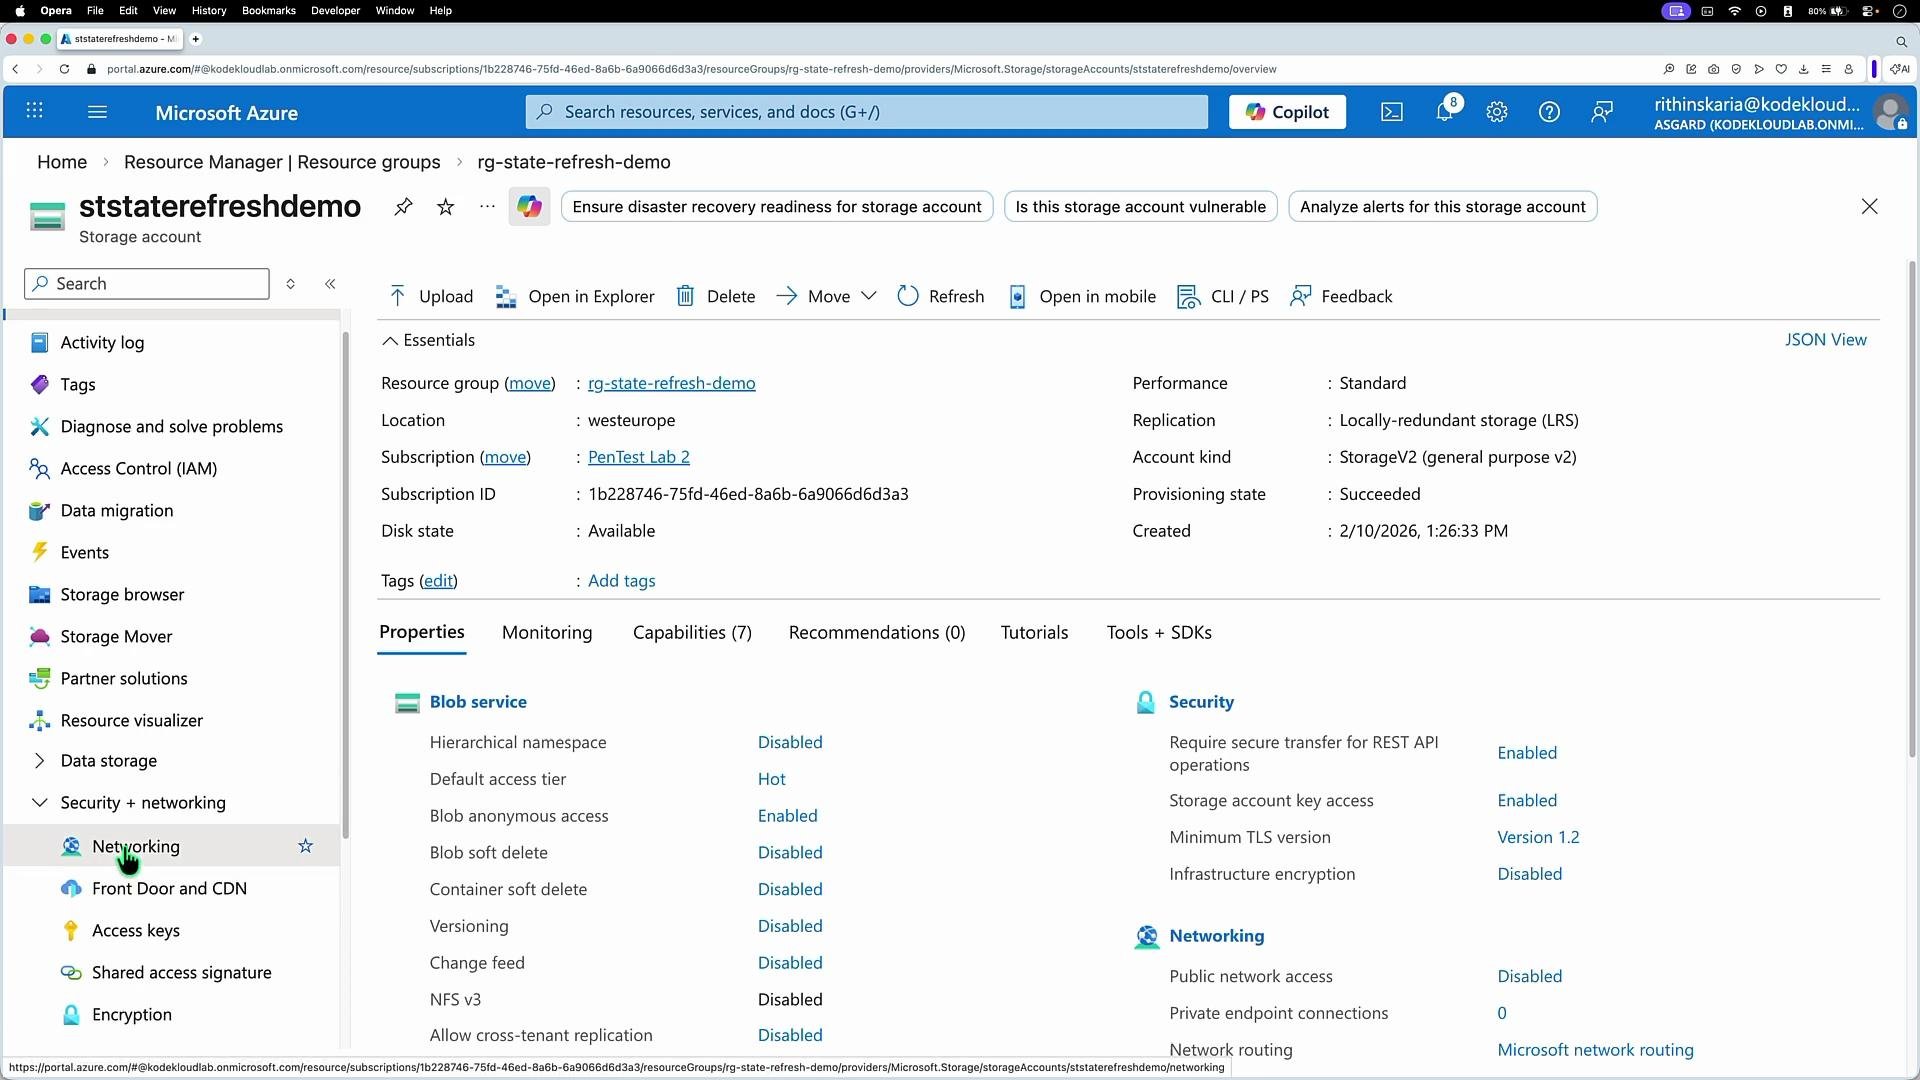This screenshot has width=1920, height=1080.
Task: Open Activity log in sidebar
Action: 102,343
